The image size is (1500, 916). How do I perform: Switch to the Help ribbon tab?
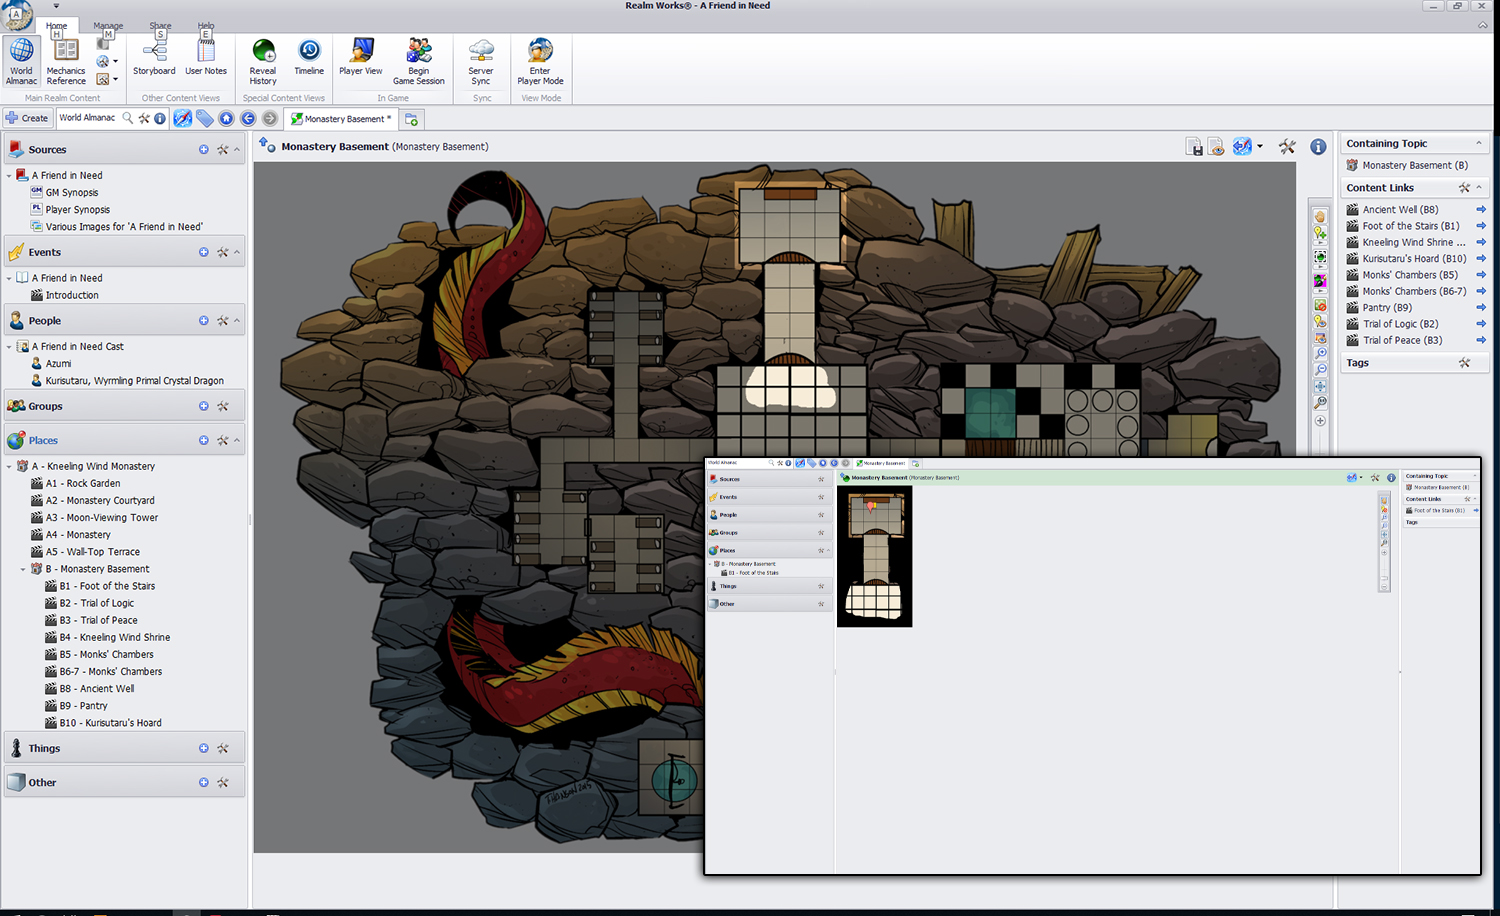(206, 26)
